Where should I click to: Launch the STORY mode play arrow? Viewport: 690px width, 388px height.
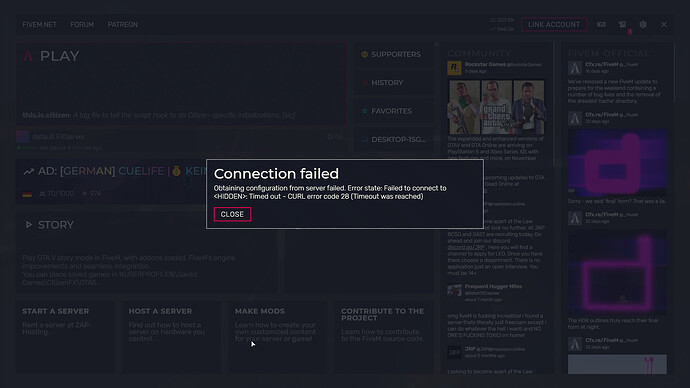29,225
